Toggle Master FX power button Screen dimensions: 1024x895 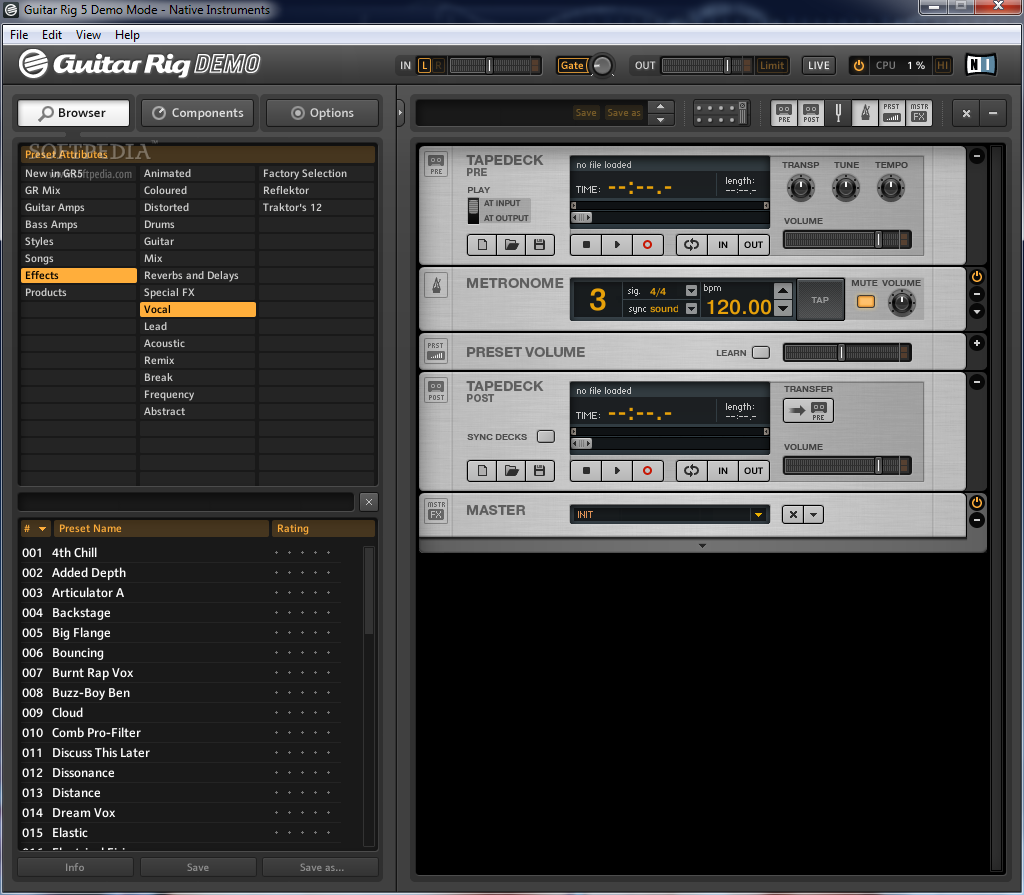(977, 502)
